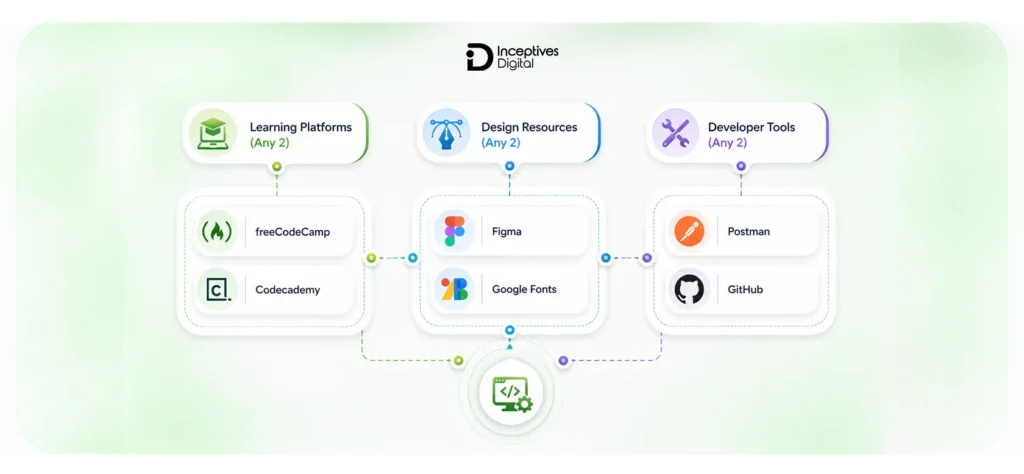Click the Postman logo icon
The height and width of the screenshot is (474, 1024).
pyautogui.click(x=688, y=231)
